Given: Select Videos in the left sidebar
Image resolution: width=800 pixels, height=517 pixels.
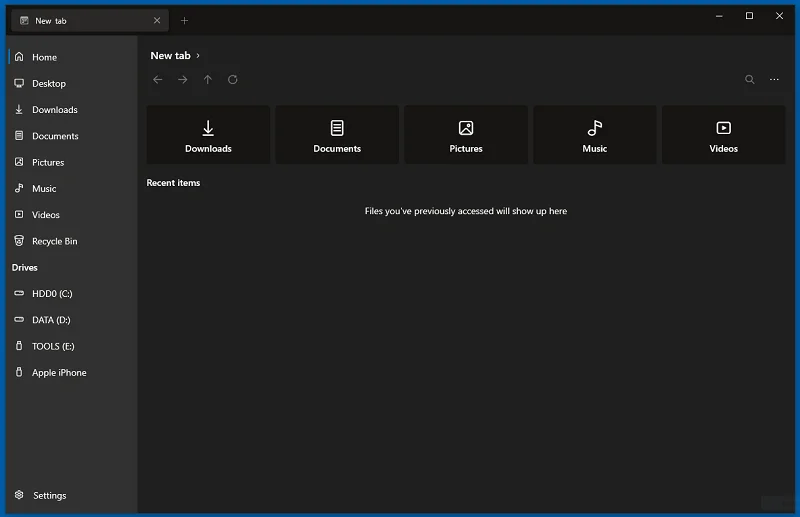Looking at the screenshot, I should (71, 215).
